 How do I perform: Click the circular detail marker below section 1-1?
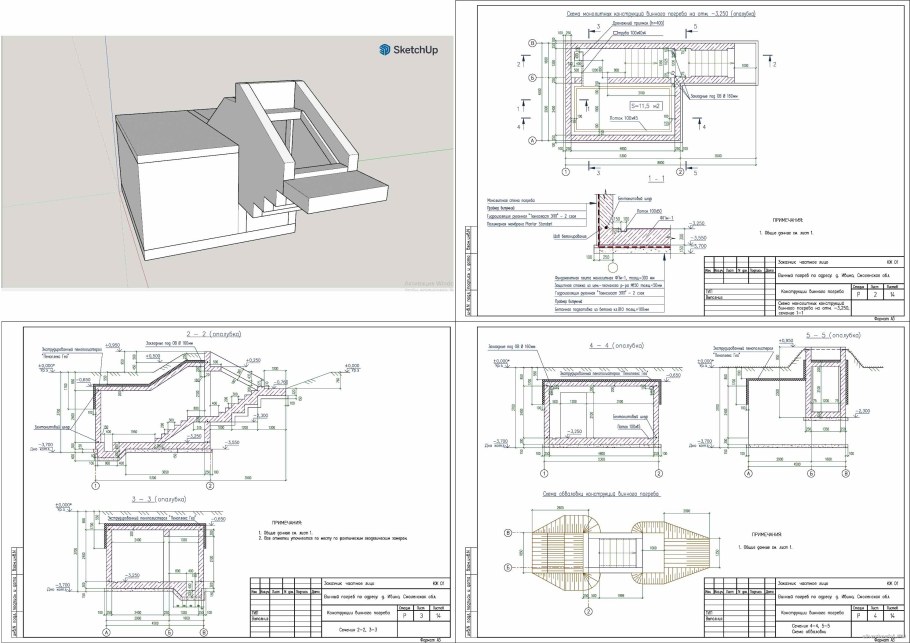(614, 263)
